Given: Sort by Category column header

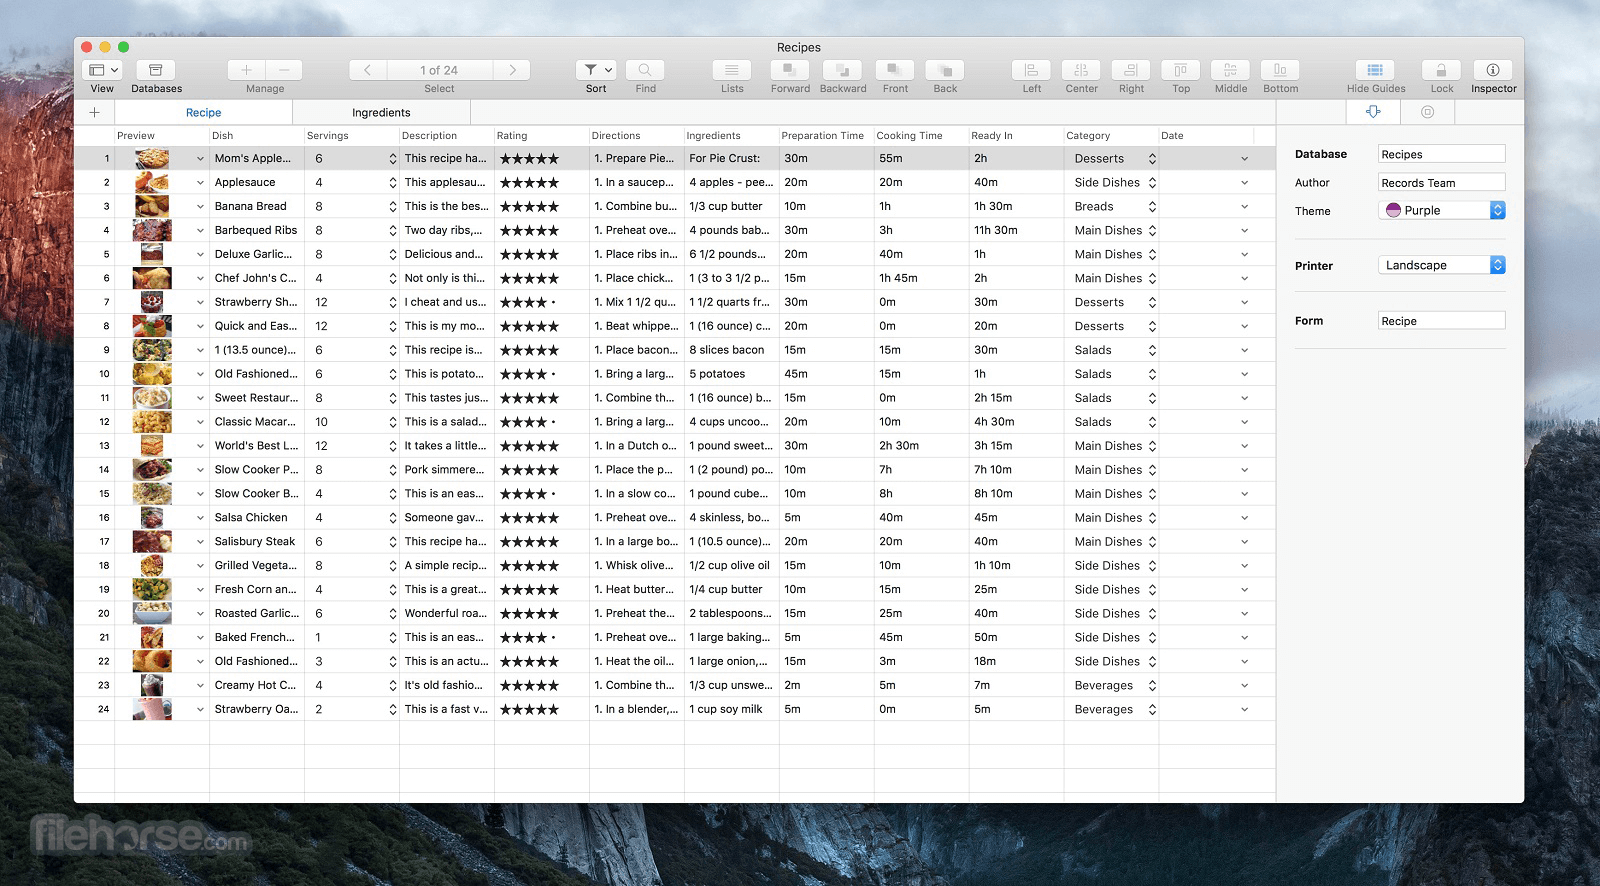Looking at the screenshot, I should (1111, 135).
